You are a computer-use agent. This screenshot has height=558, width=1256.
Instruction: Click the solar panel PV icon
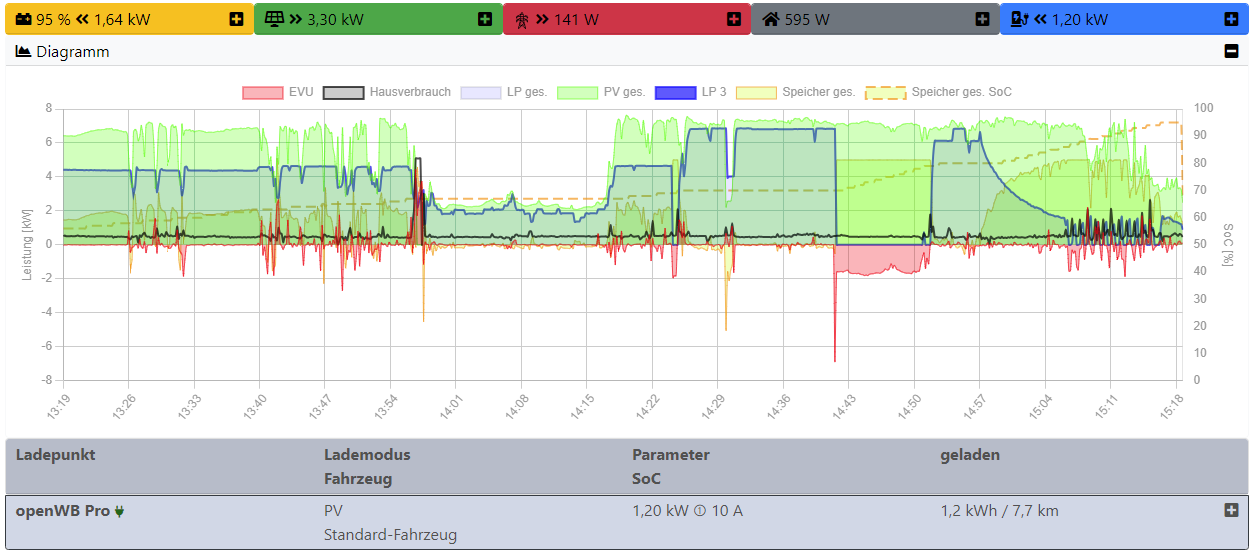273,19
